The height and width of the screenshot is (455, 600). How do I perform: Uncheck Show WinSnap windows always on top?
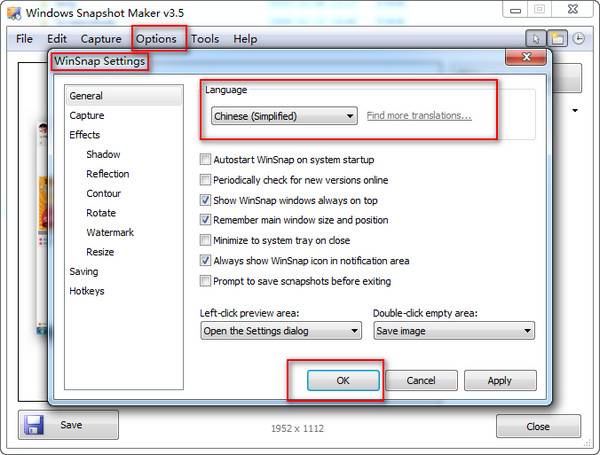[205, 200]
